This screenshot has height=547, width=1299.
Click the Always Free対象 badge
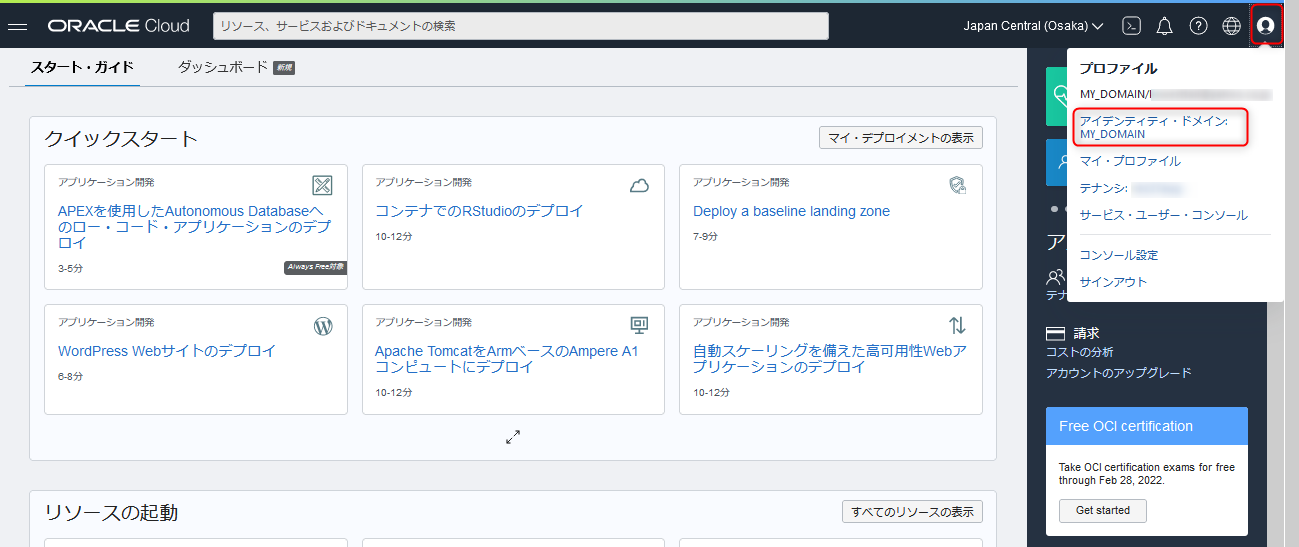pos(315,267)
